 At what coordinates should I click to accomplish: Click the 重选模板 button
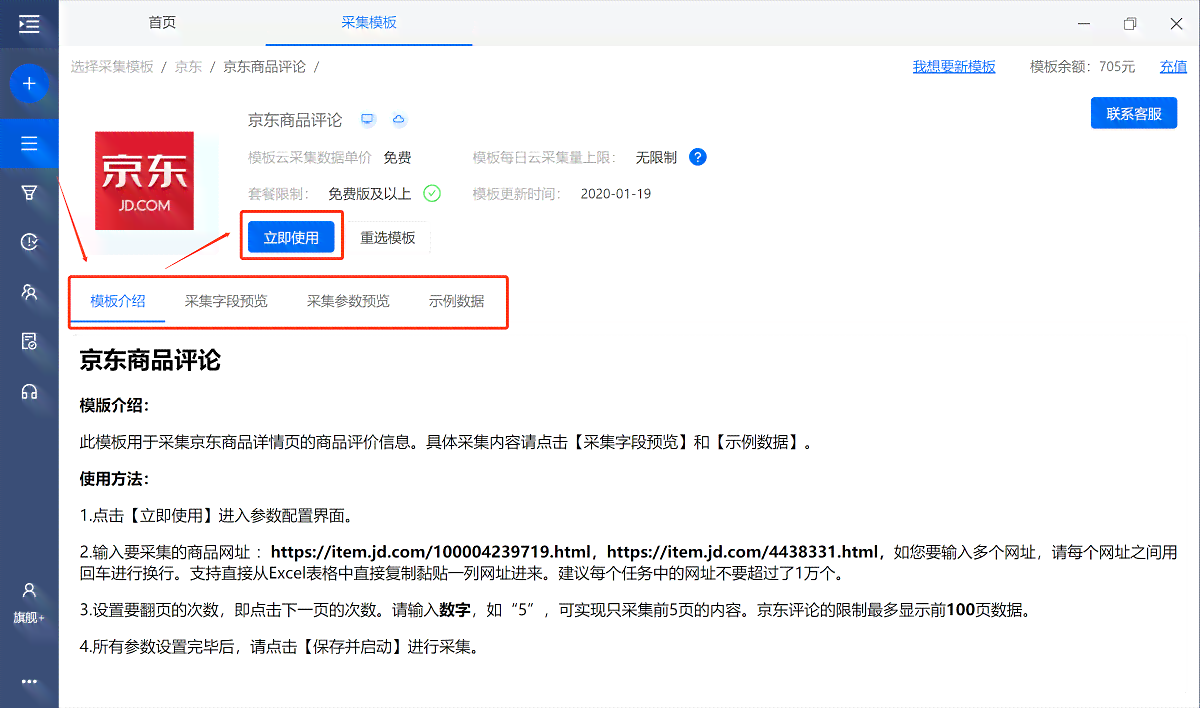(x=388, y=238)
